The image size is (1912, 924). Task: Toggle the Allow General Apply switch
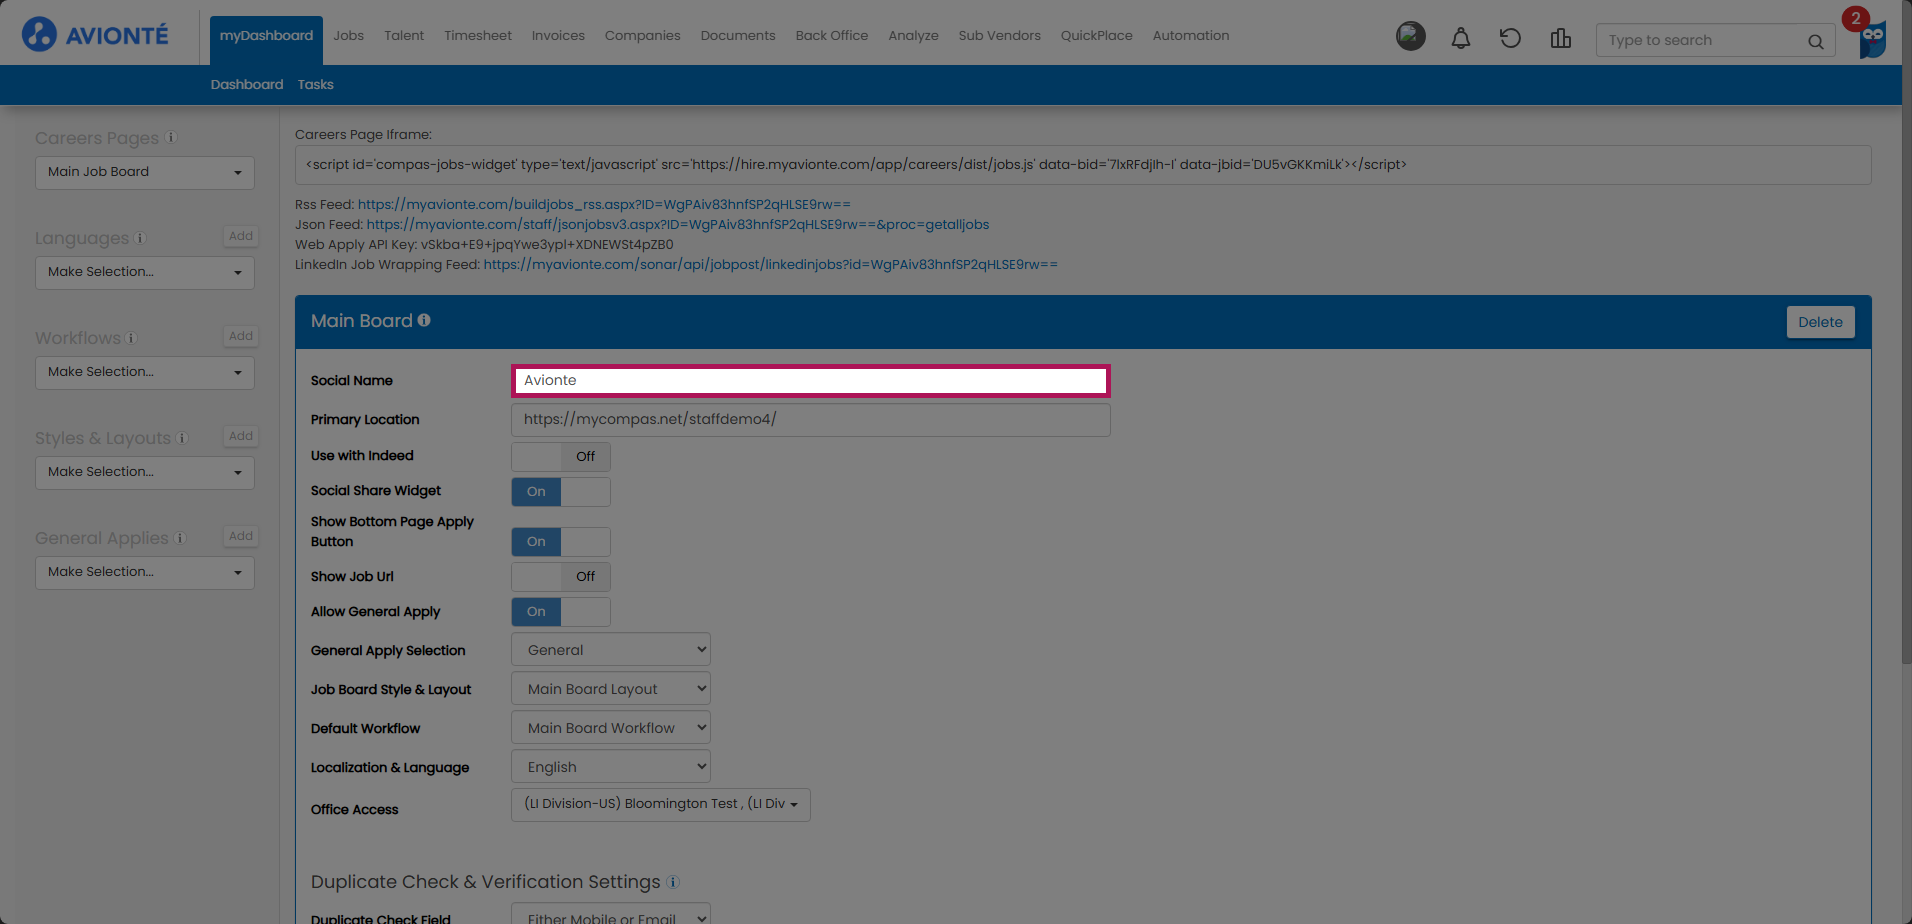(x=561, y=612)
